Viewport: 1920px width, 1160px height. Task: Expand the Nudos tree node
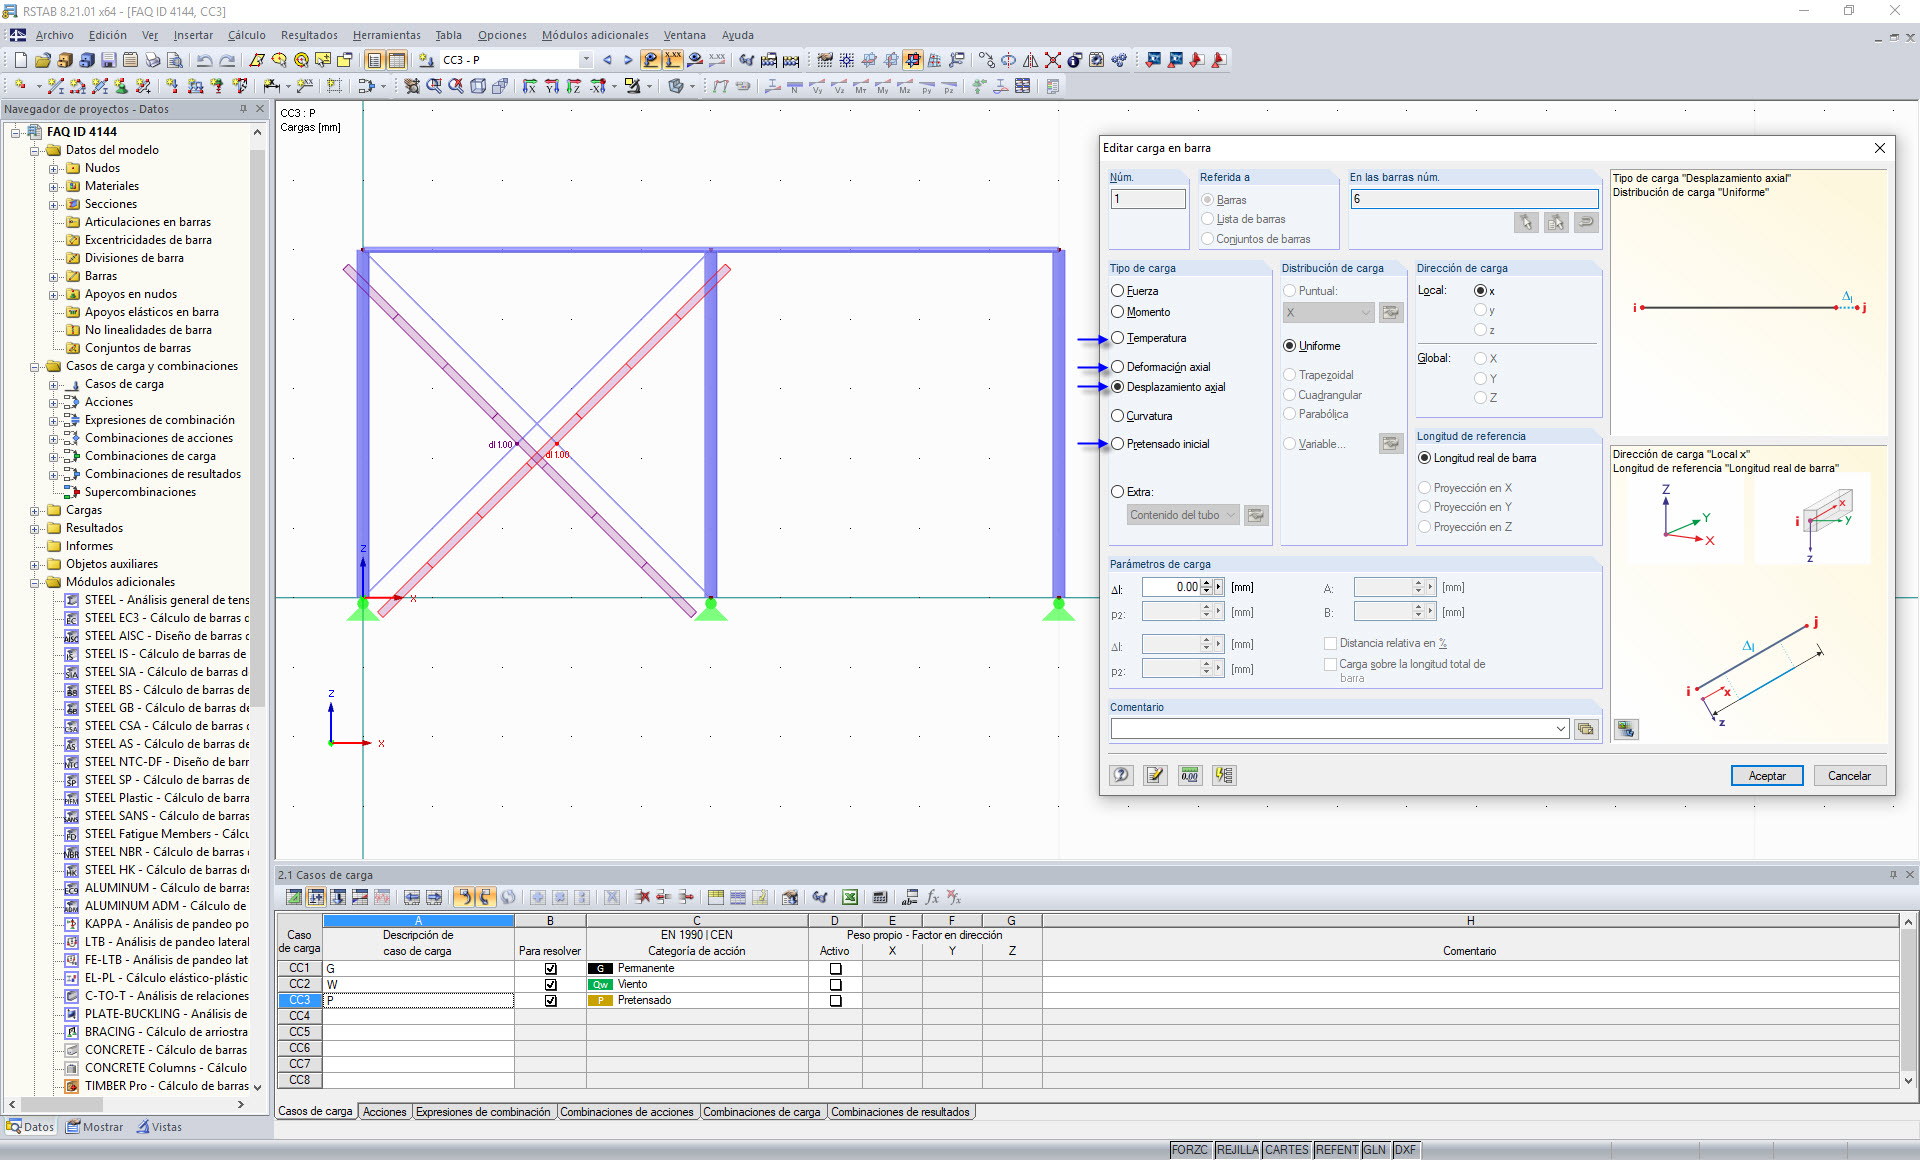click(x=54, y=168)
